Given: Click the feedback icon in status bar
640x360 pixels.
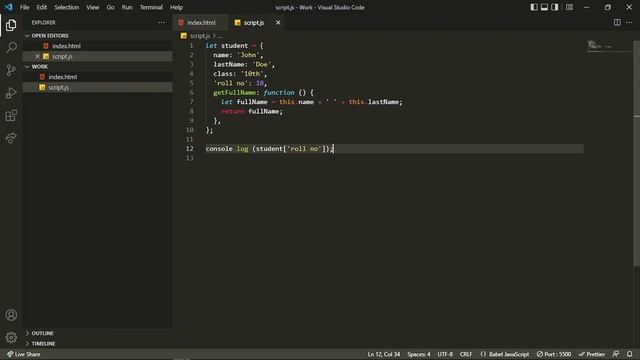Looking at the screenshot, I should pos(616,354).
